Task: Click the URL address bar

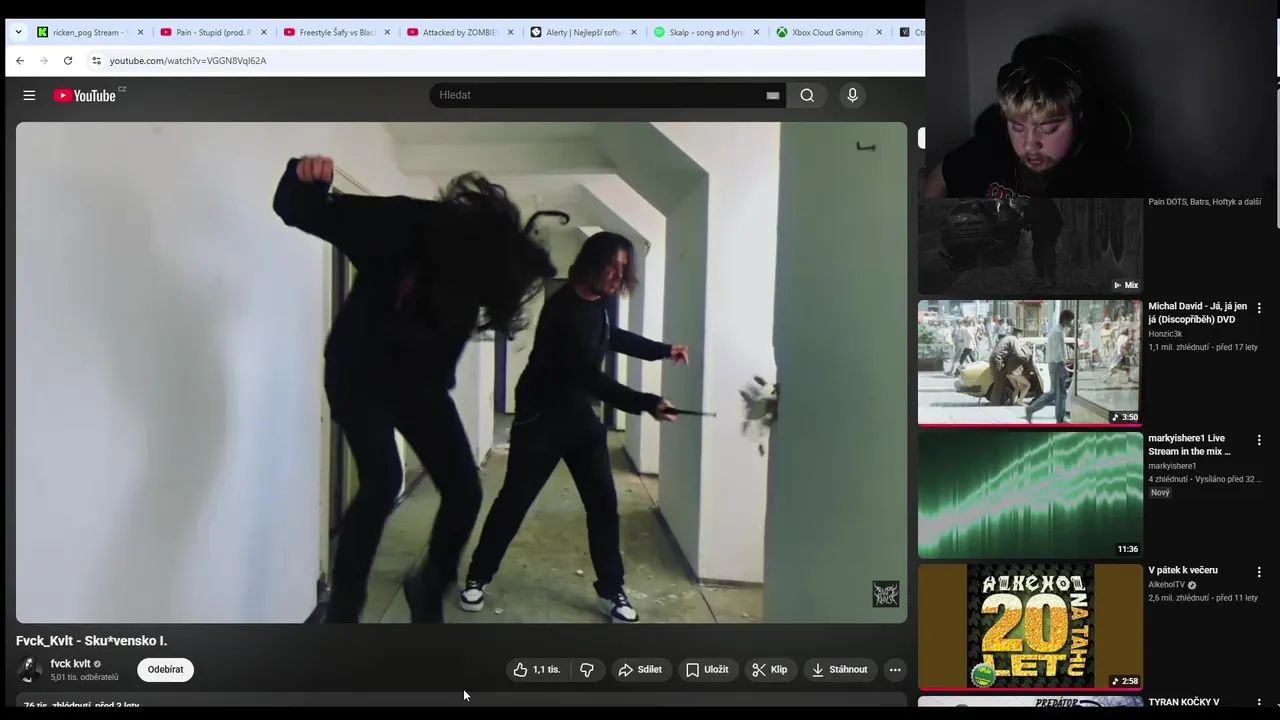Action: [x=505, y=60]
